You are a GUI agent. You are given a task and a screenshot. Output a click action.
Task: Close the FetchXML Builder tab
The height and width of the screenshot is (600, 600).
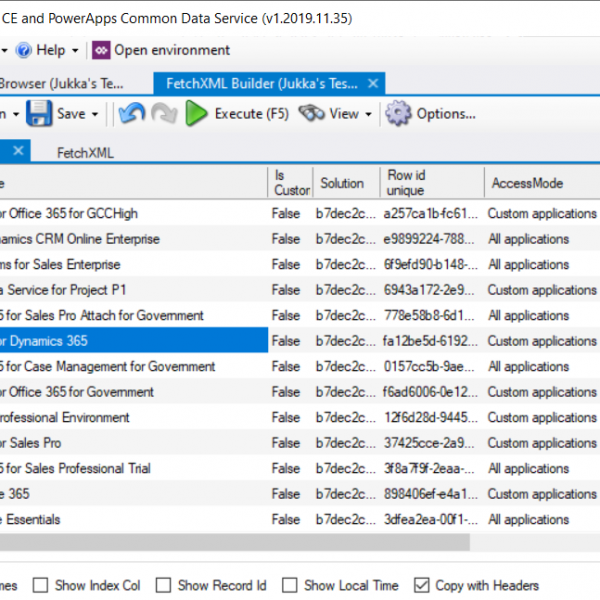click(x=373, y=83)
